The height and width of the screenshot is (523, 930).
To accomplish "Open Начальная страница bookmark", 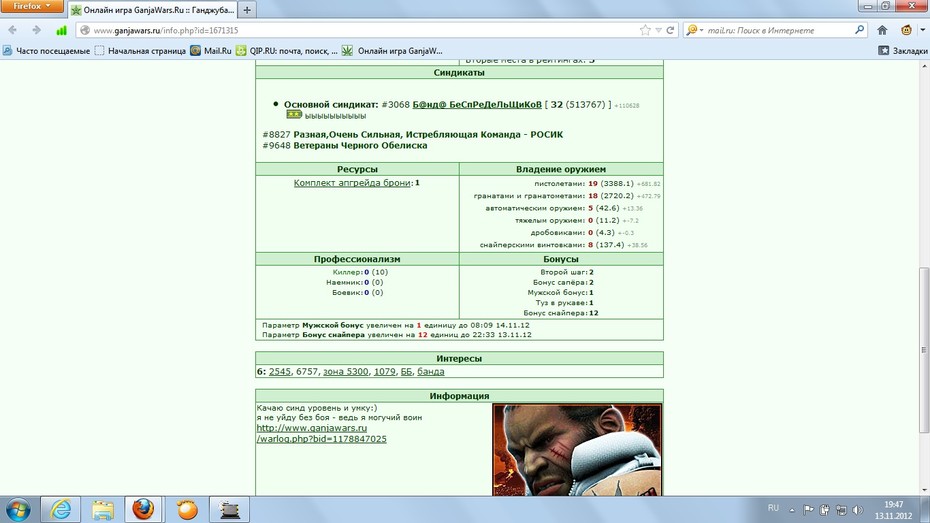I will (141, 51).
